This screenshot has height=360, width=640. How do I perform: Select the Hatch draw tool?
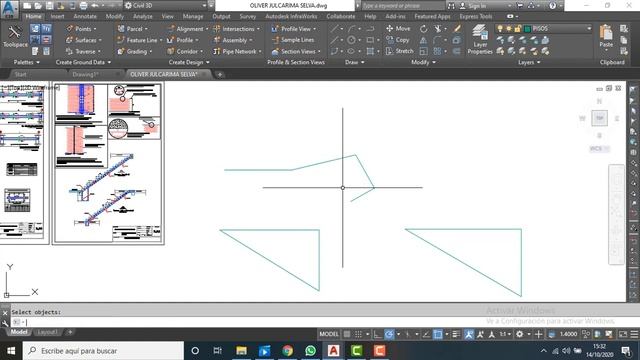tap(370, 51)
